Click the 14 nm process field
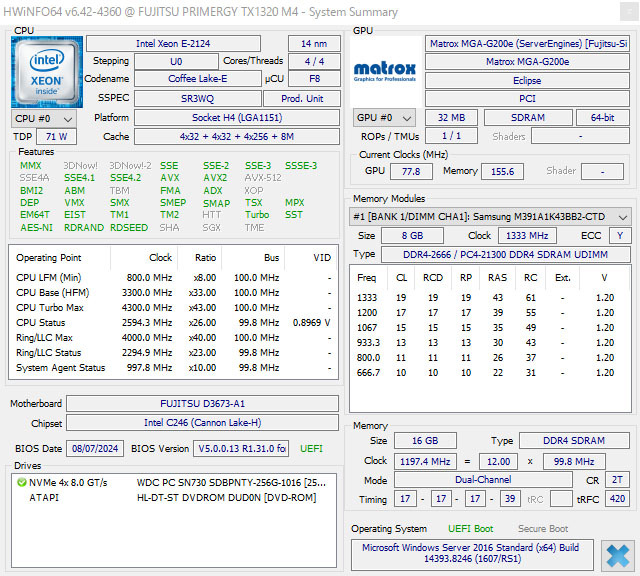Screen dimensions: 640x576 314,44
